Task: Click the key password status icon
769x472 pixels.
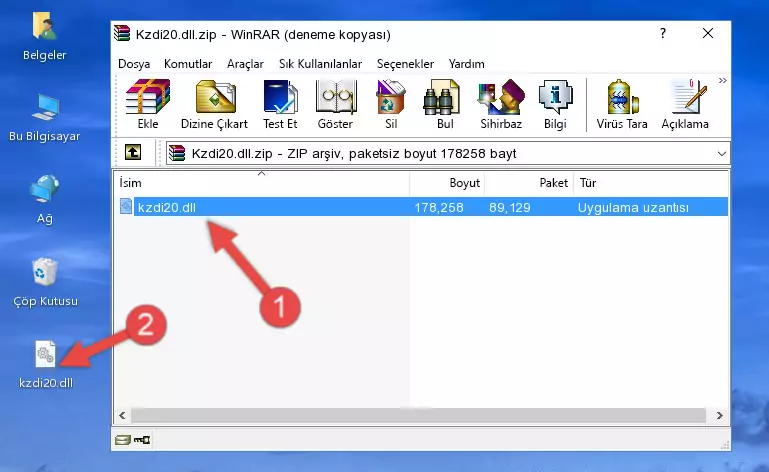Action: pos(142,440)
